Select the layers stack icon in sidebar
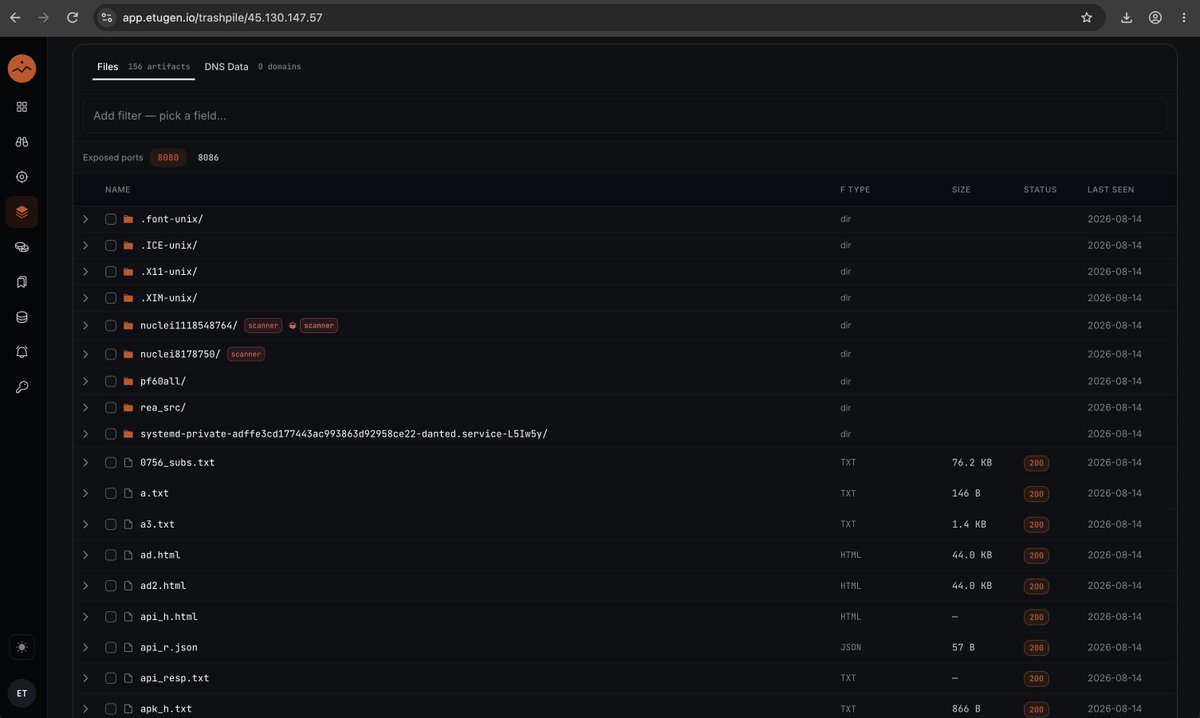This screenshot has width=1200, height=718. (x=22, y=212)
